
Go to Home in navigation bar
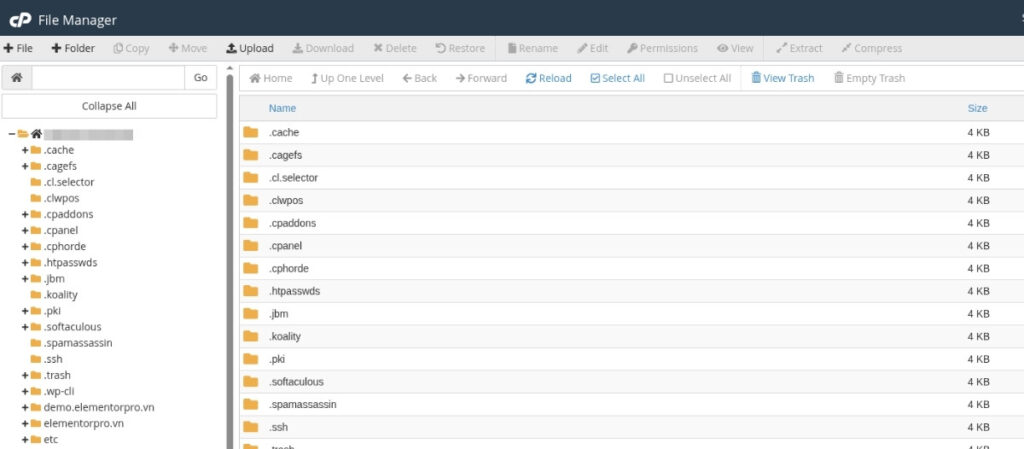270,78
